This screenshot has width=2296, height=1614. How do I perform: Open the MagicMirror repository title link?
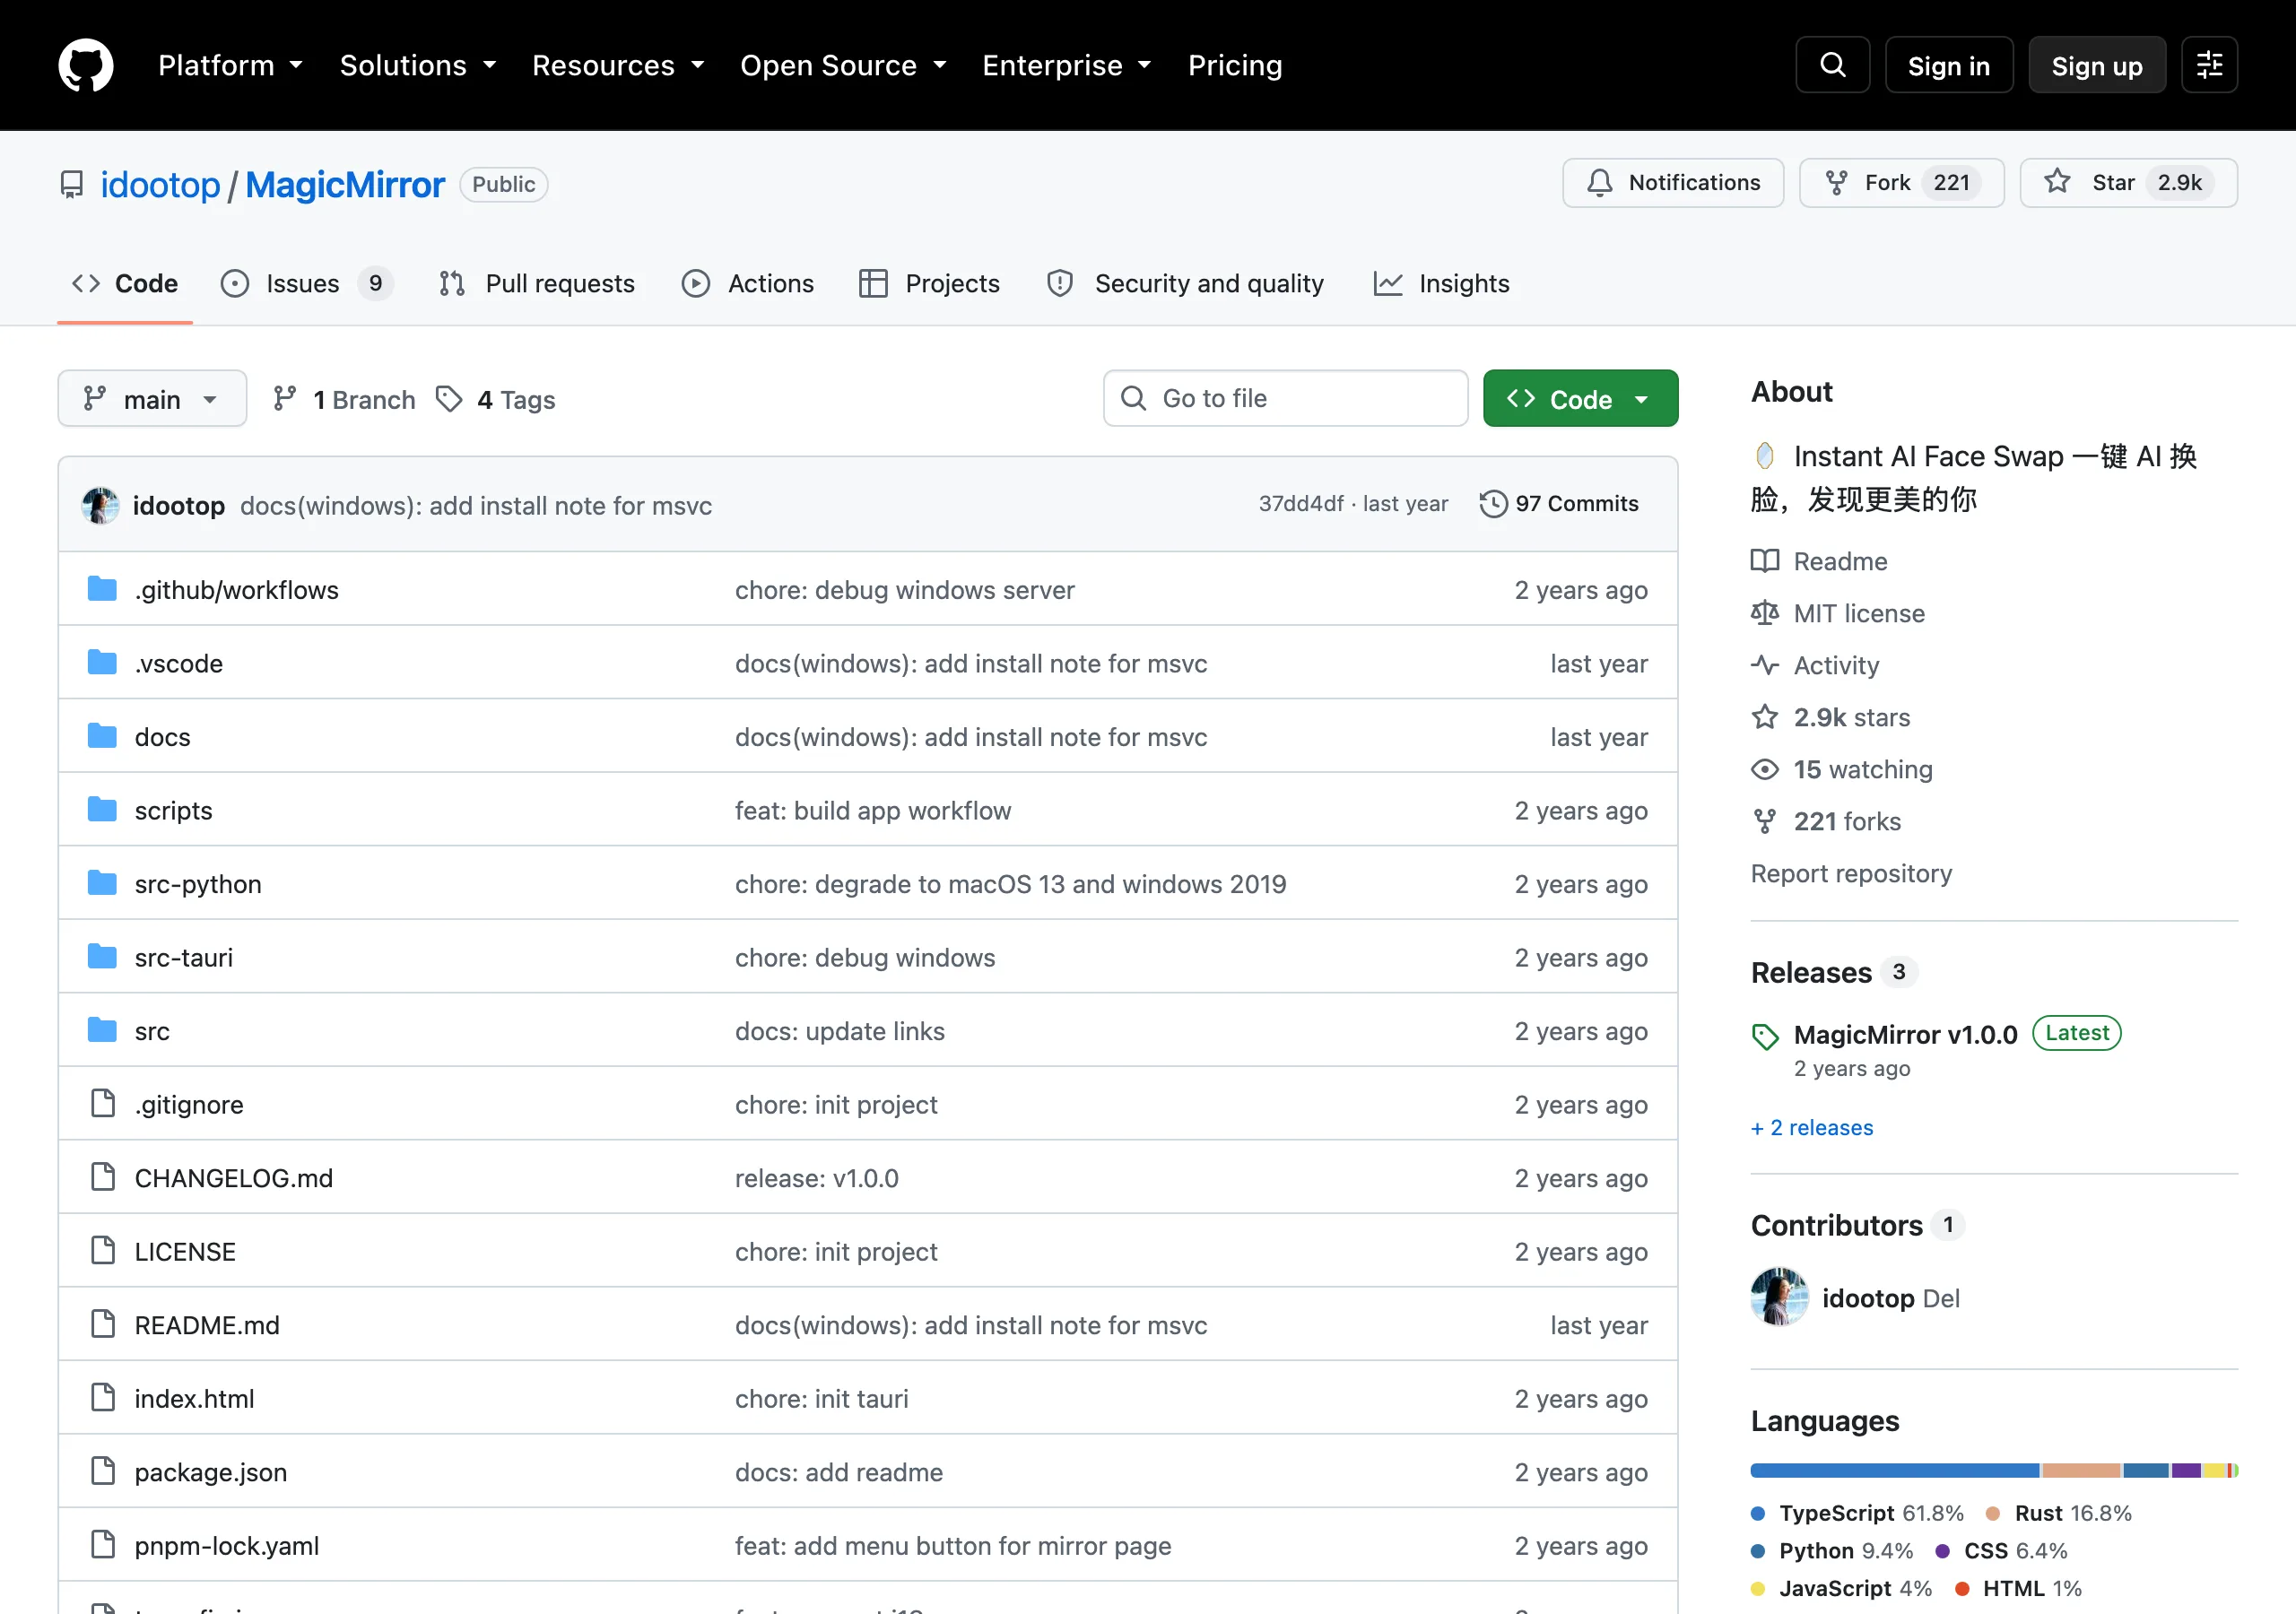(345, 185)
